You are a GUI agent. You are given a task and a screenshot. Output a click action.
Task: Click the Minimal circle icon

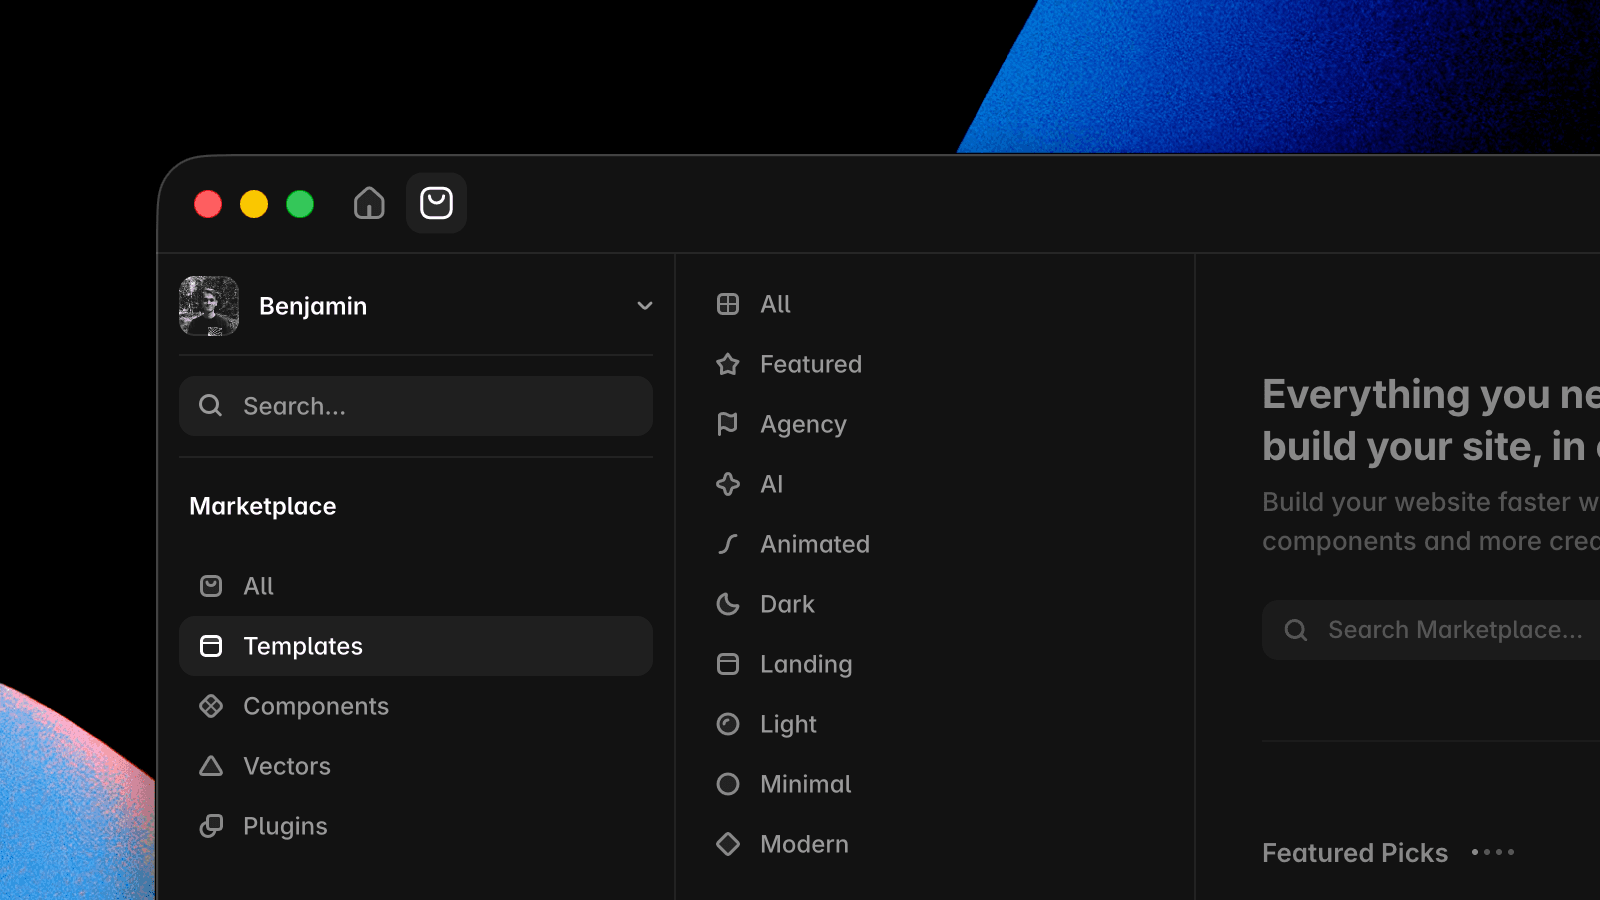click(728, 784)
